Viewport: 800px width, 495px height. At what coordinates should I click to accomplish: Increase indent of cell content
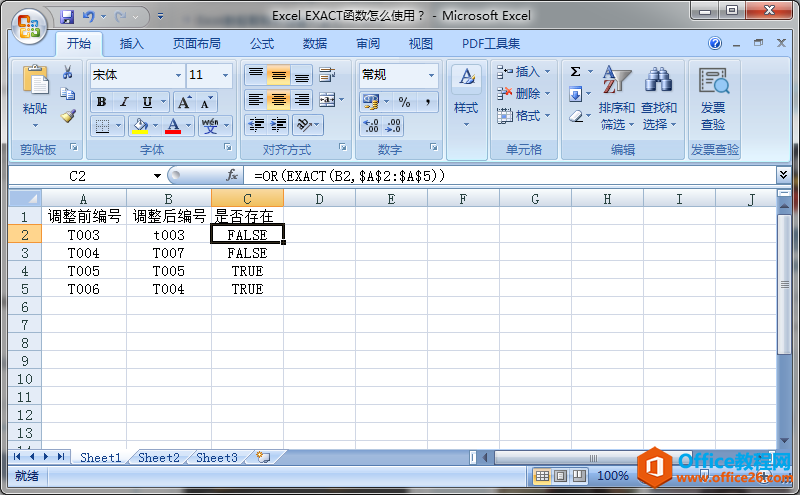[x=279, y=125]
